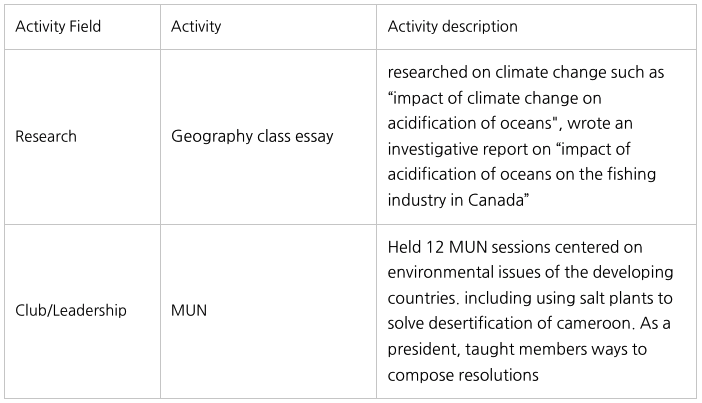Image resolution: width=702 pixels, height=403 pixels.
Task: Click the Activity Field header cell
Action: tap(57, 27)
